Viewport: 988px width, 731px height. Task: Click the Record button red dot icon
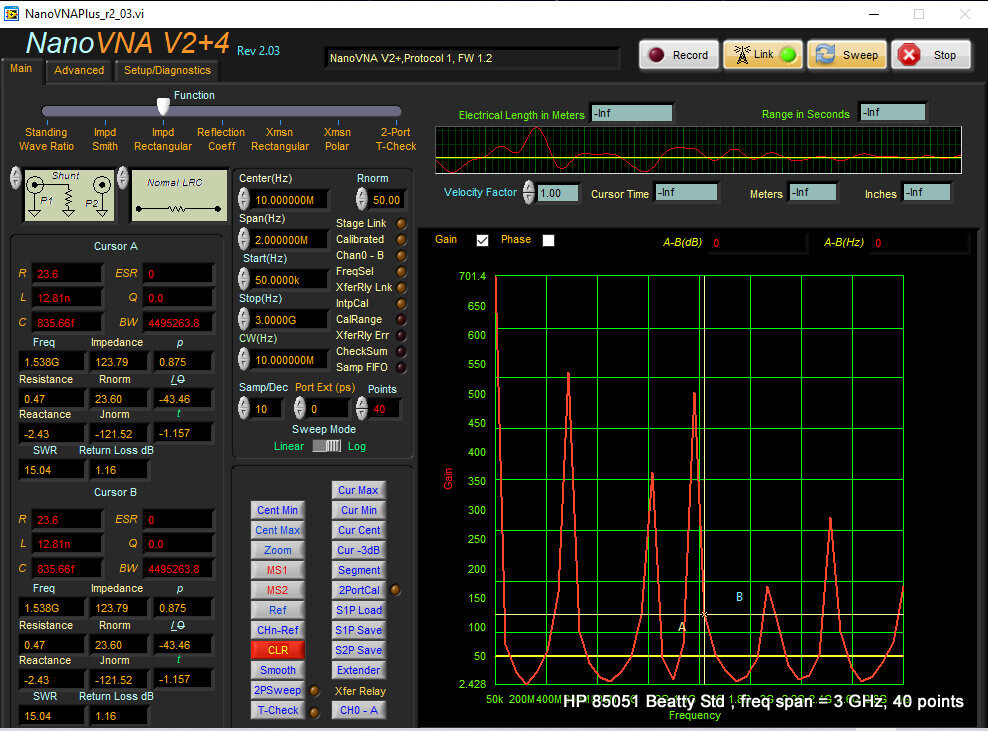(657, 55)
